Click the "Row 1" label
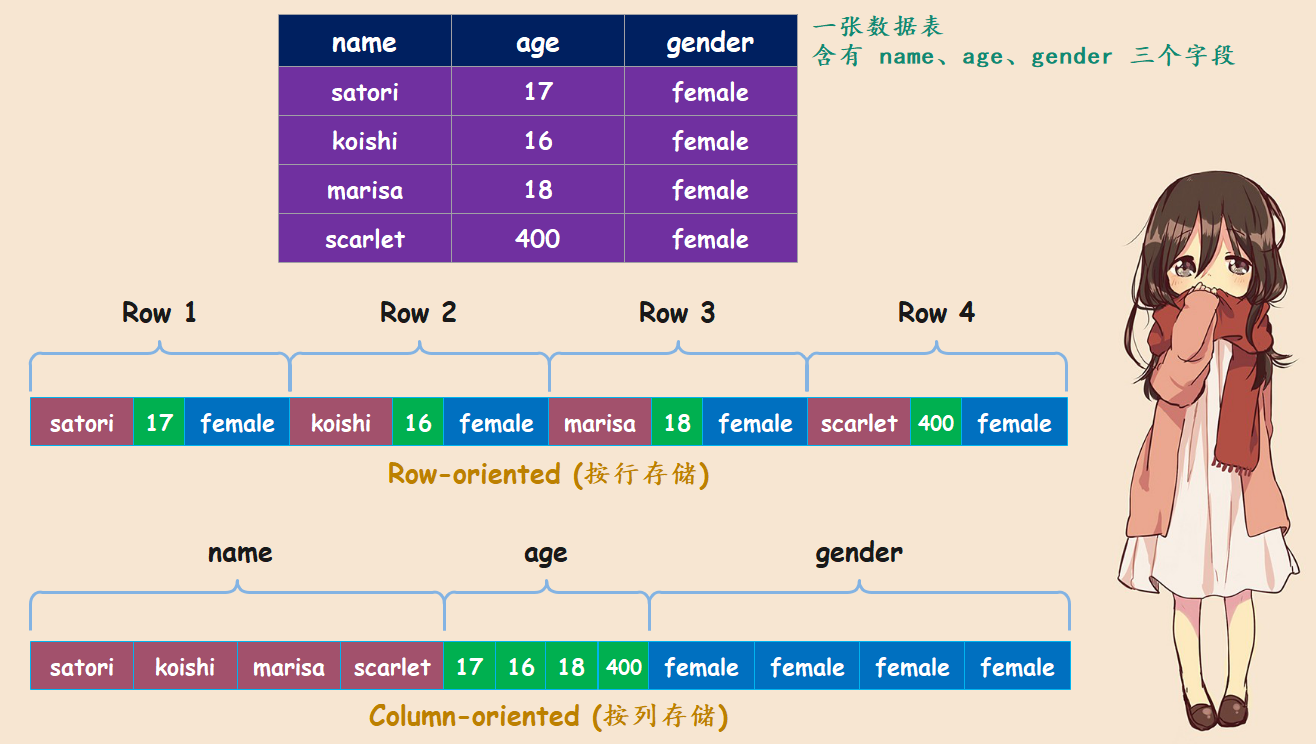 pos(159,313)
